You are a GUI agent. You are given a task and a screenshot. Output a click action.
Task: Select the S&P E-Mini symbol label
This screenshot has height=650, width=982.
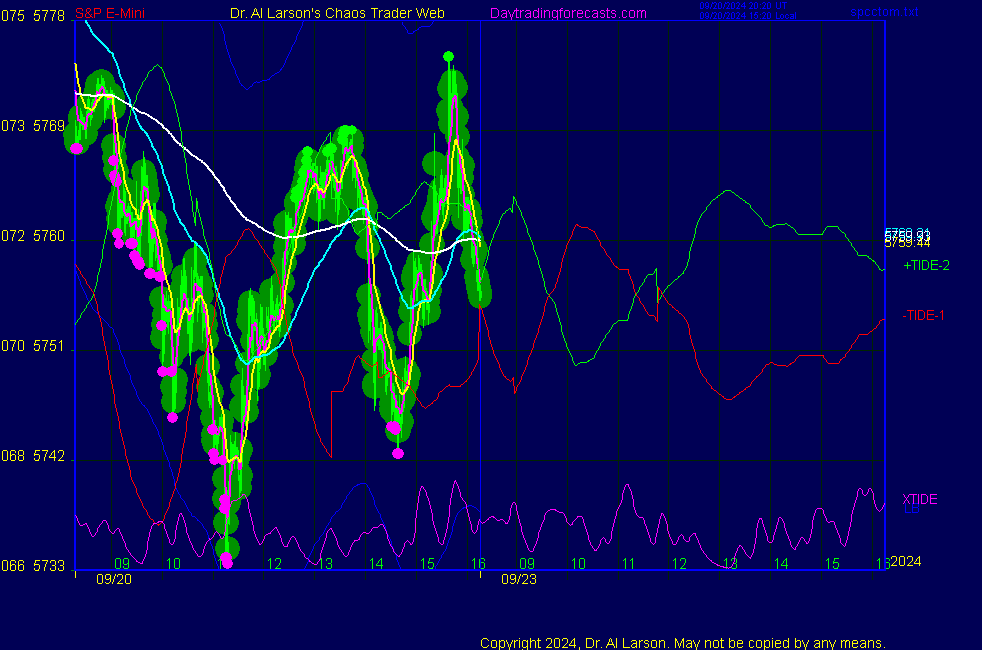tap(110, 13)
